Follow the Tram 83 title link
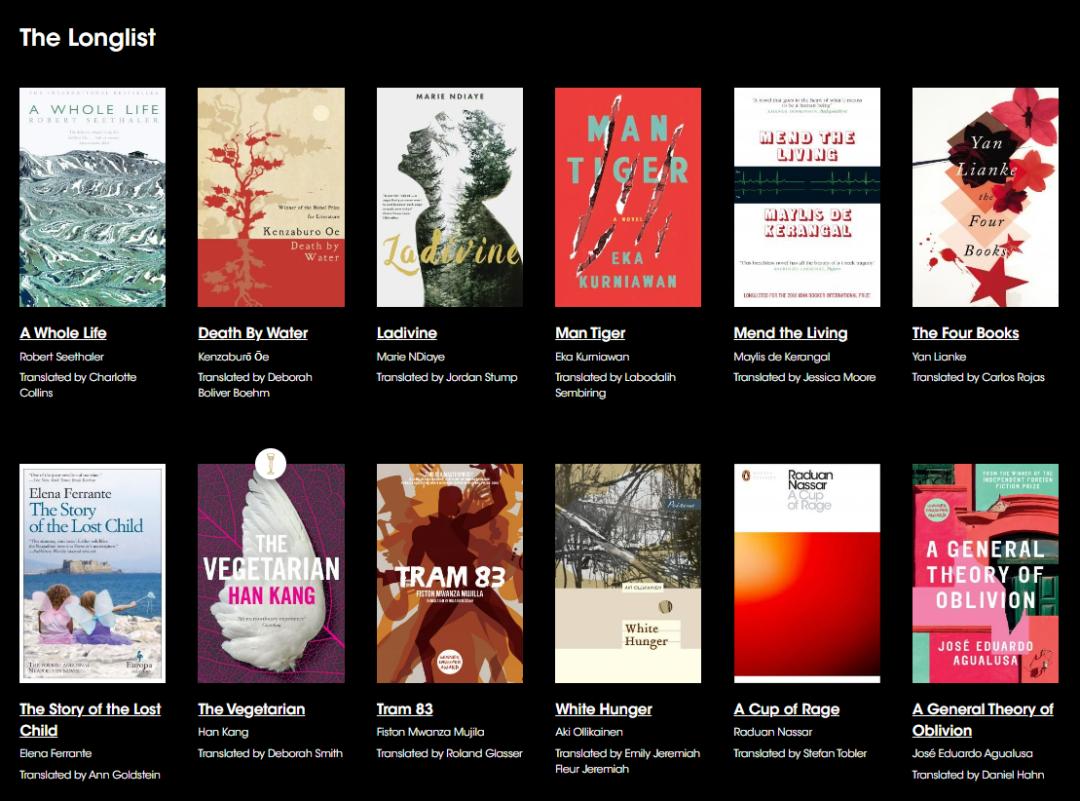This screenshot has width=1080, height=801. [405, 709]
